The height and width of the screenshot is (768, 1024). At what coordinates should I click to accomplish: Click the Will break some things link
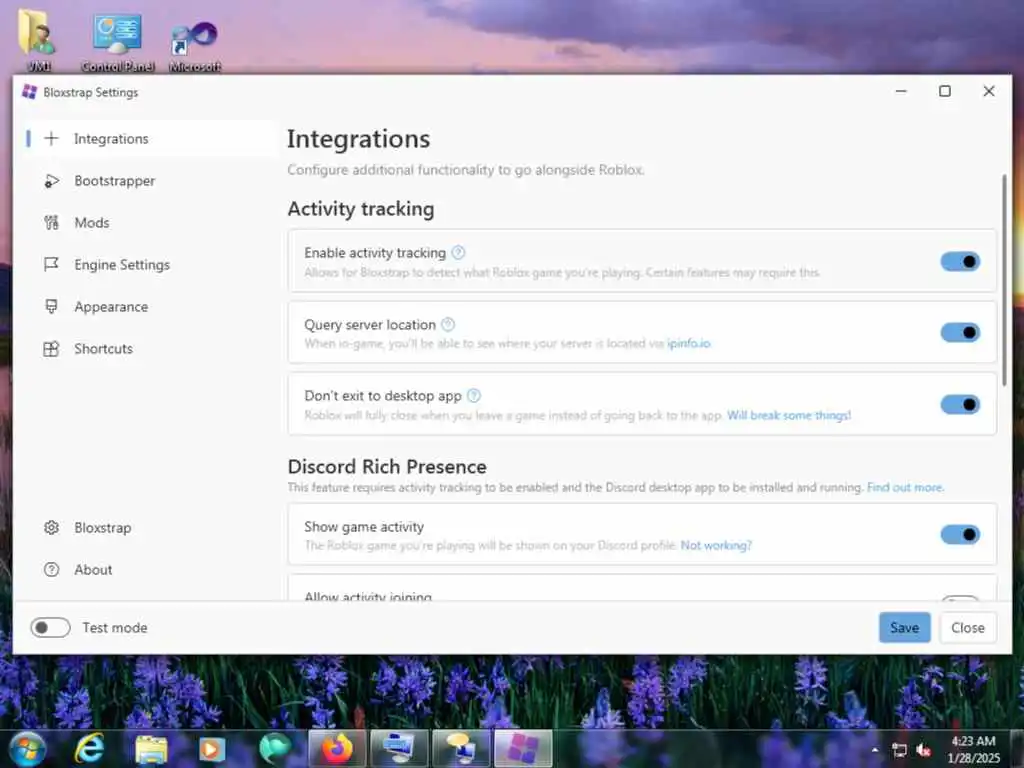click(789, 415)
